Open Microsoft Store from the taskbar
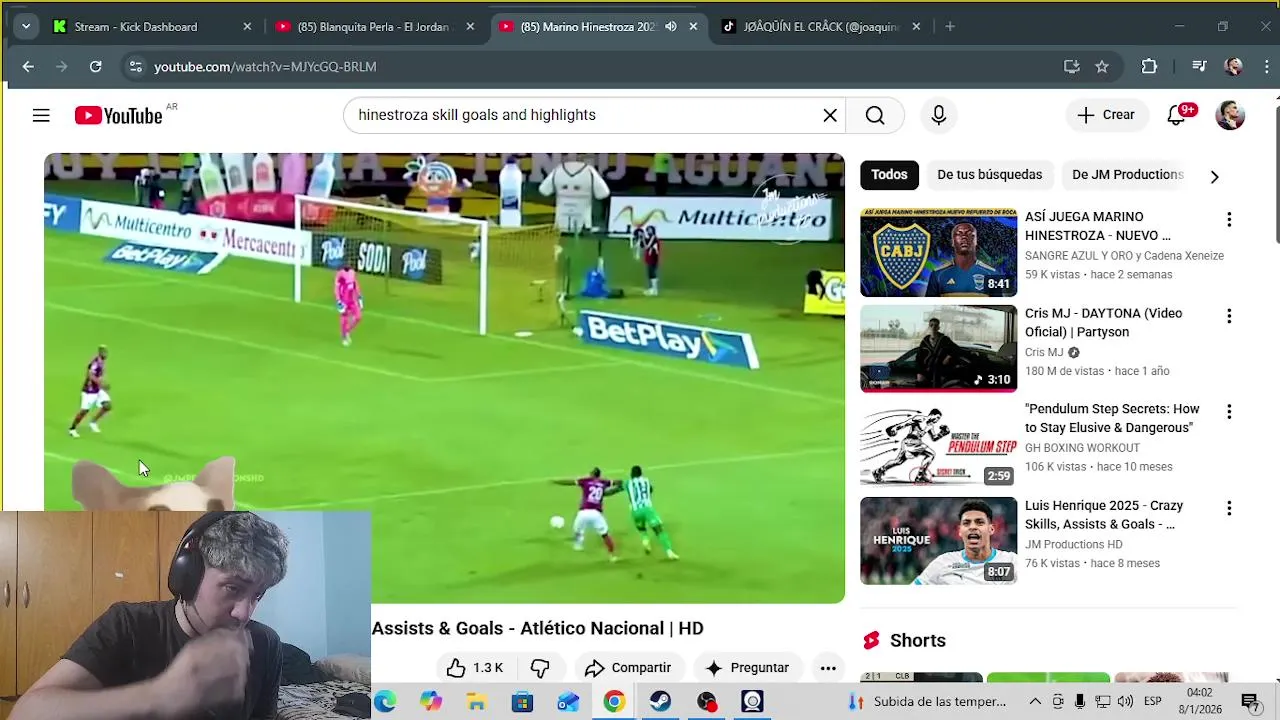 (522, 702)
